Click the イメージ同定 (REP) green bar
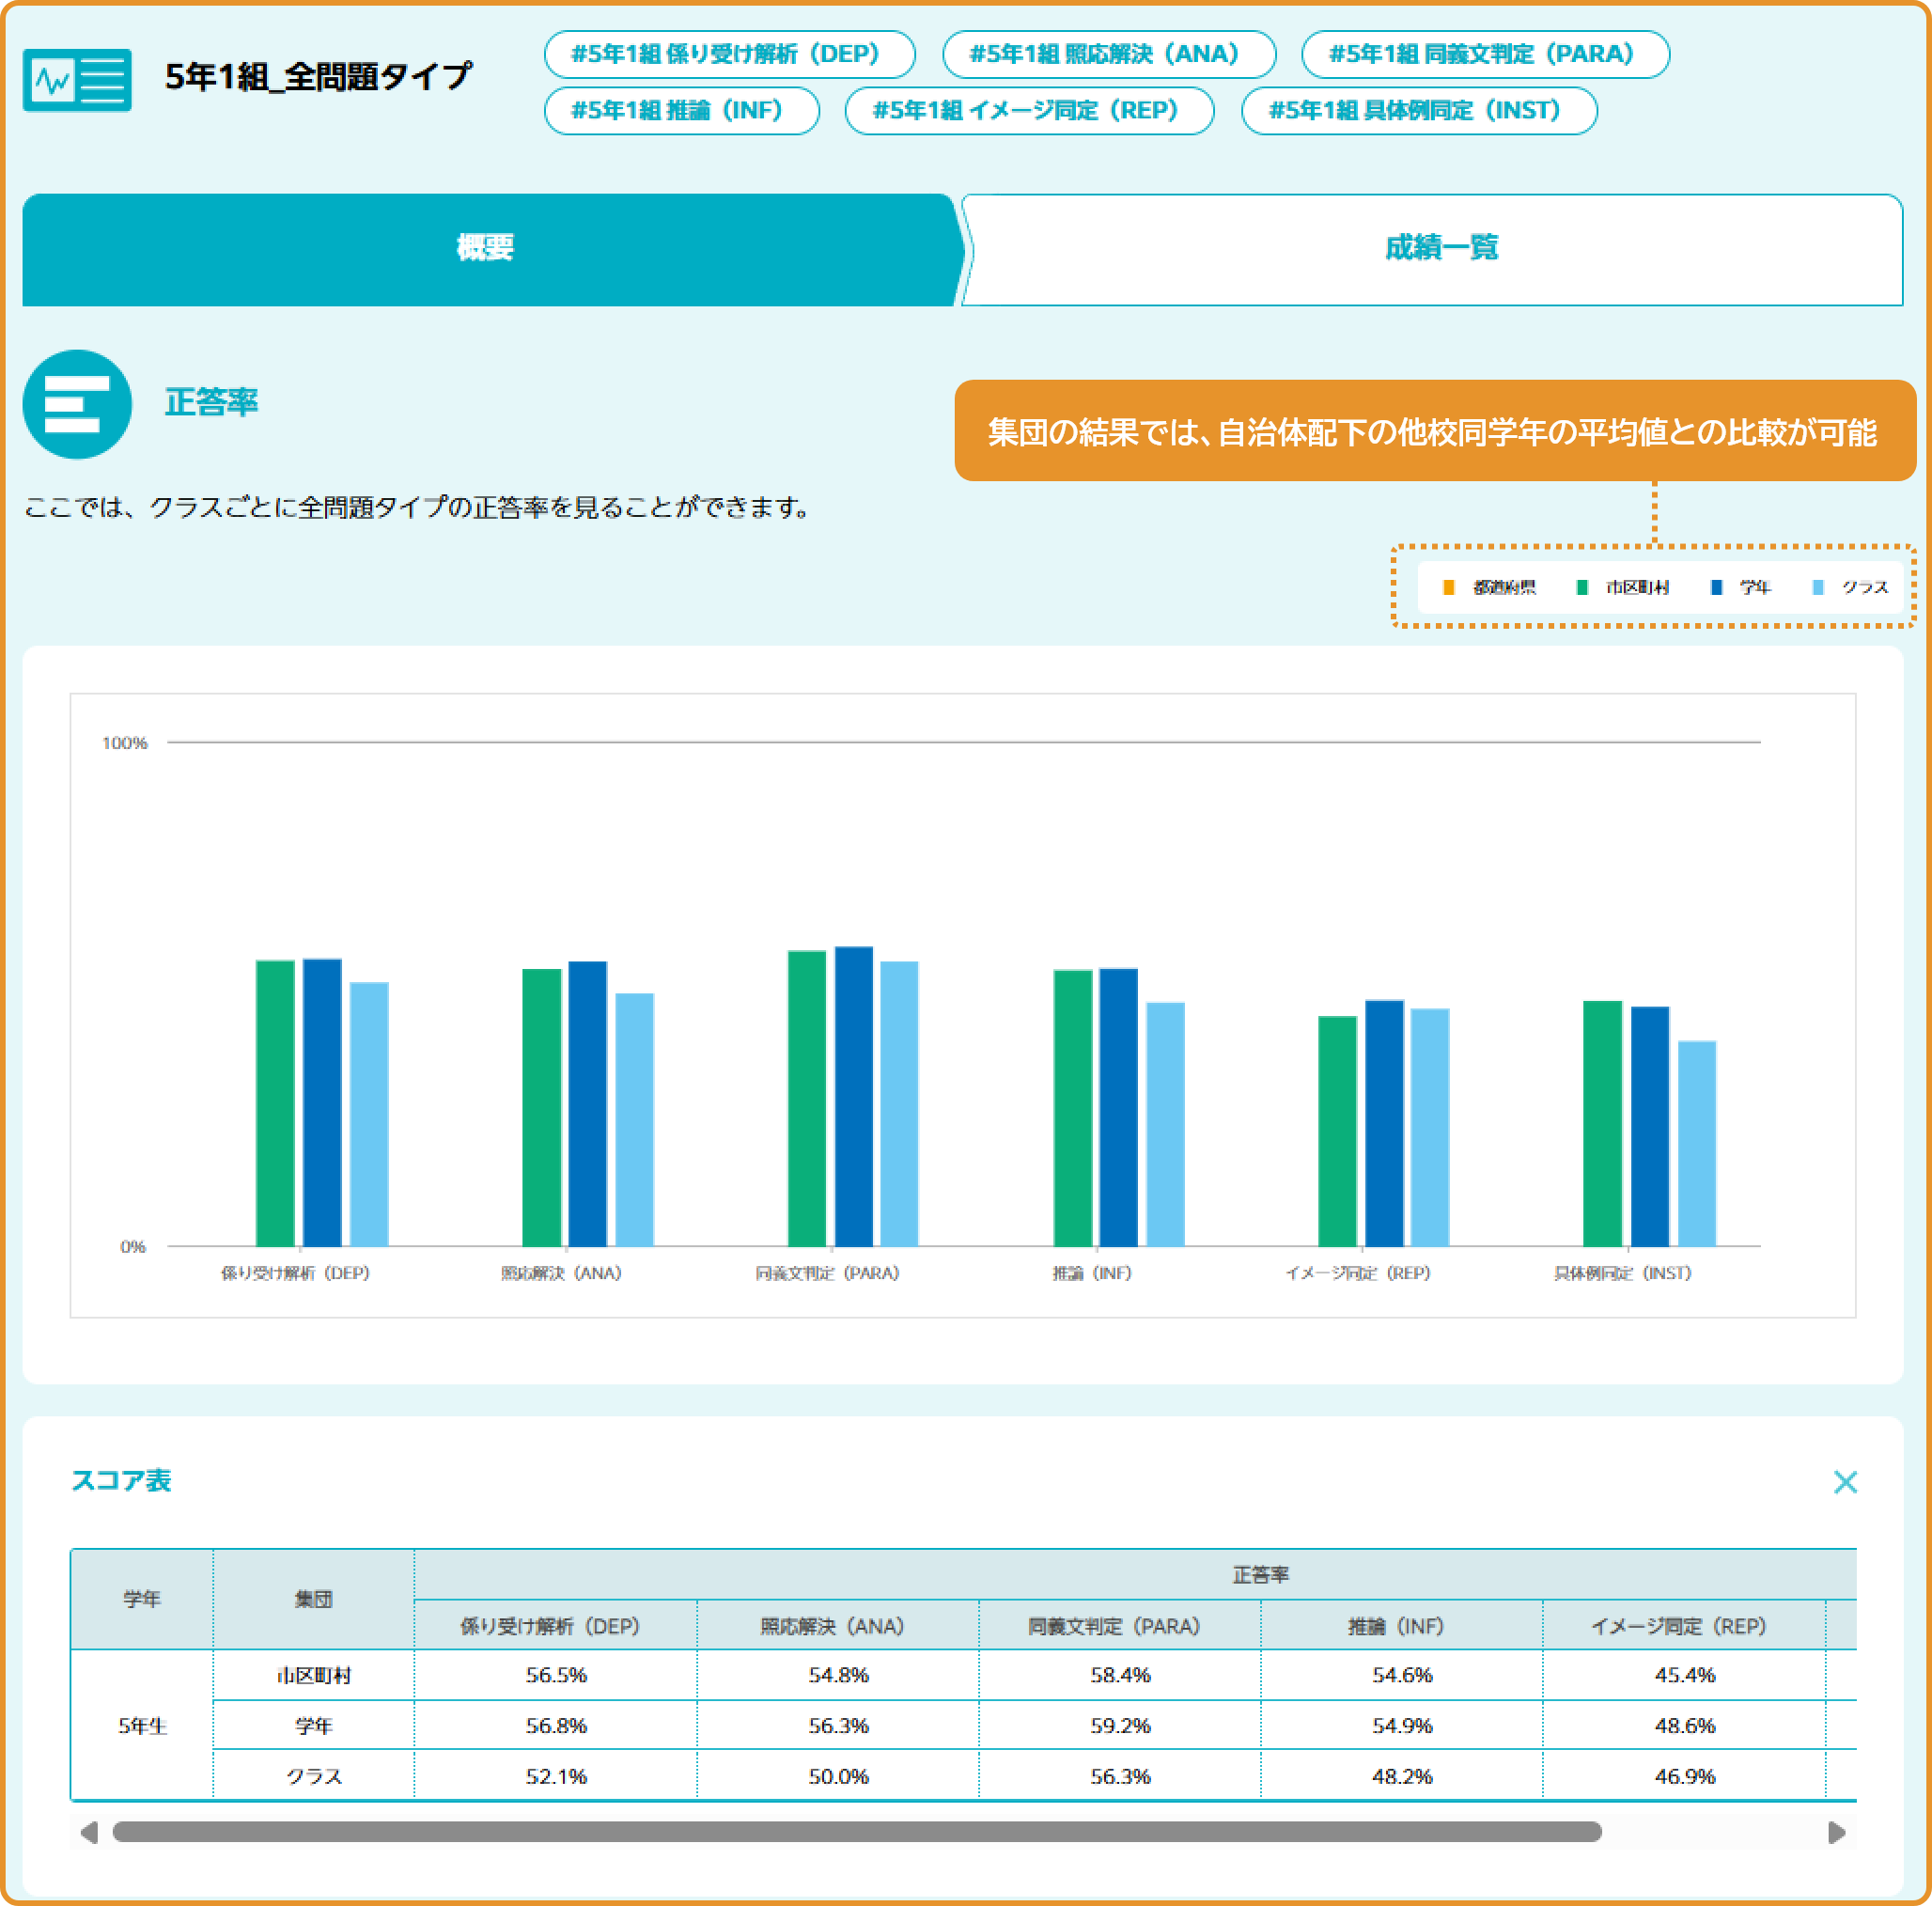 (1337, 1131)
